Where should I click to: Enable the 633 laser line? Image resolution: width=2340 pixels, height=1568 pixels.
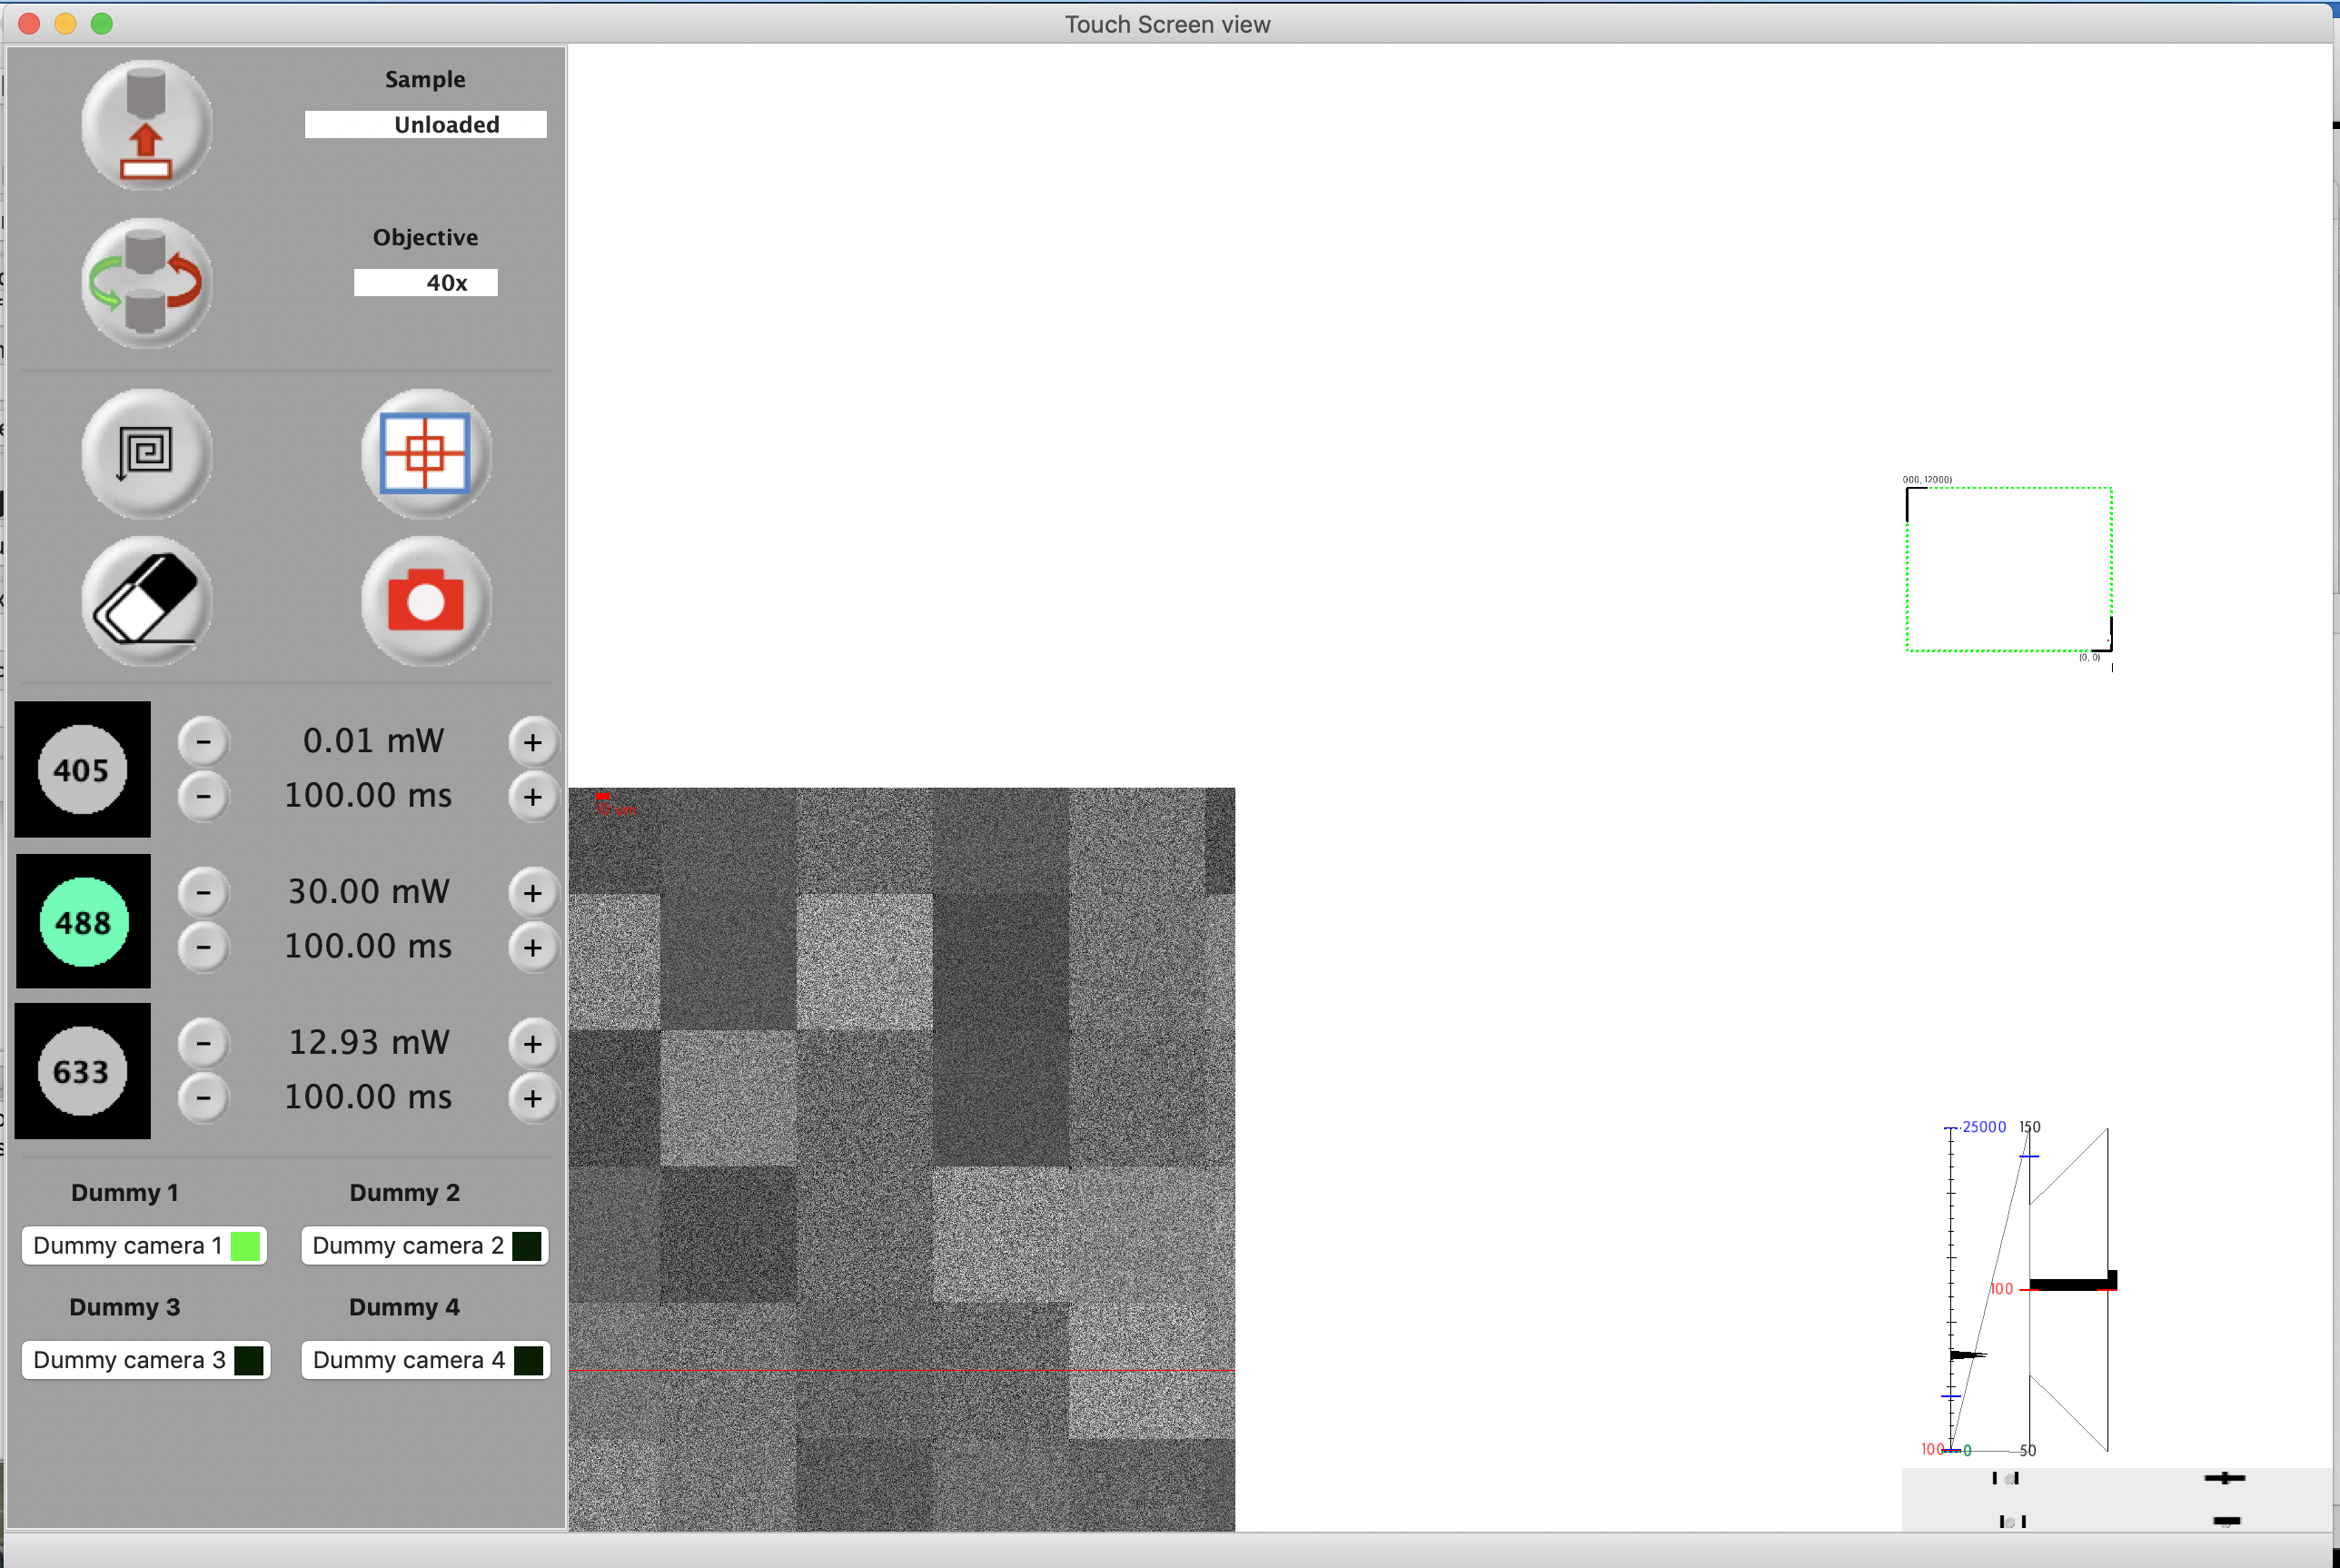(x=82, y=1071)
